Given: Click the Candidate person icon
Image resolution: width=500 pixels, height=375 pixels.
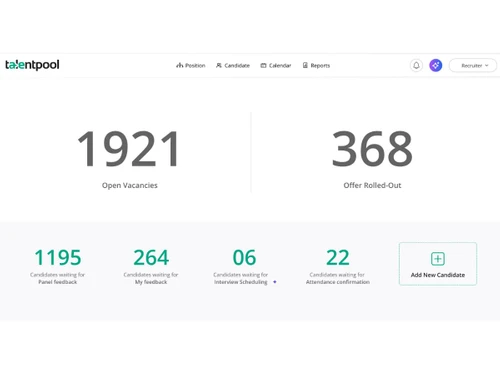Looking at the screenshot, I should (x=219, y=65).
